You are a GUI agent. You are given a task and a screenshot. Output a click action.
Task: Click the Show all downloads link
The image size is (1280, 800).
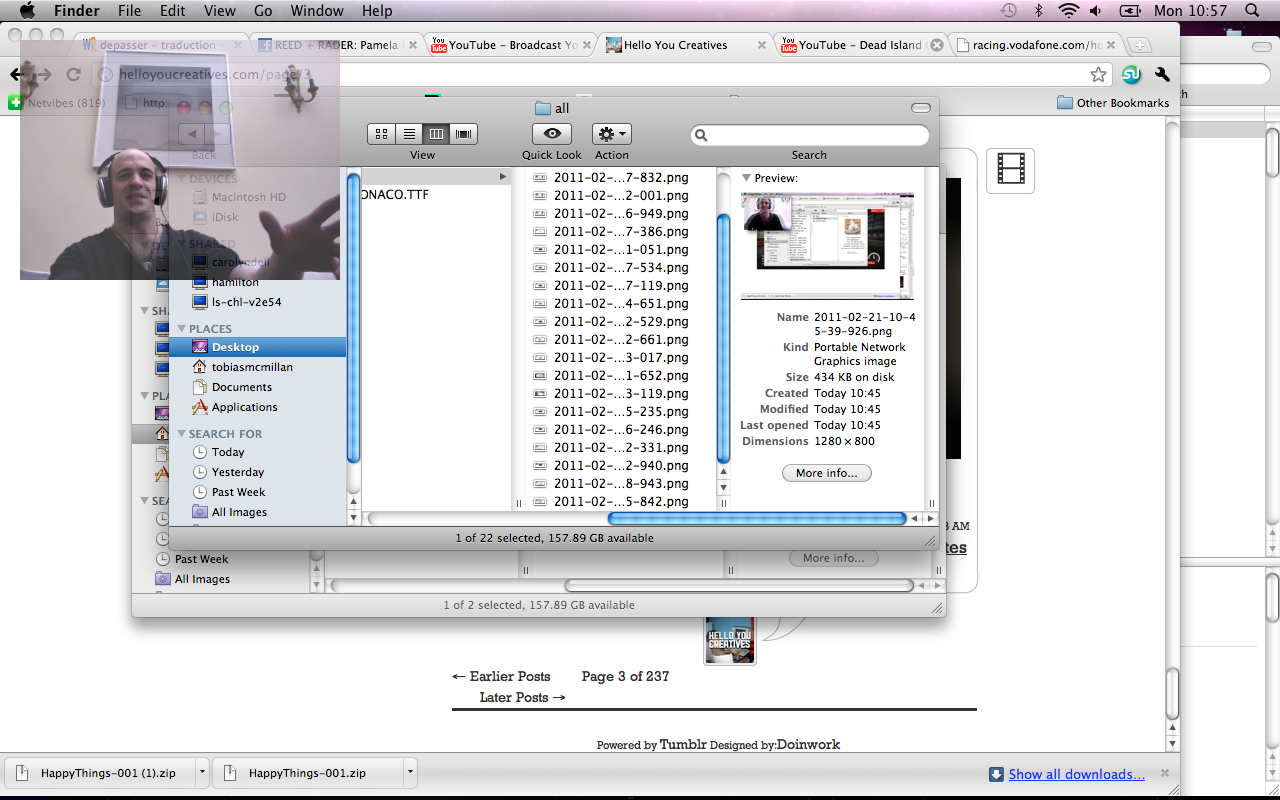[x=1076, y=774]
